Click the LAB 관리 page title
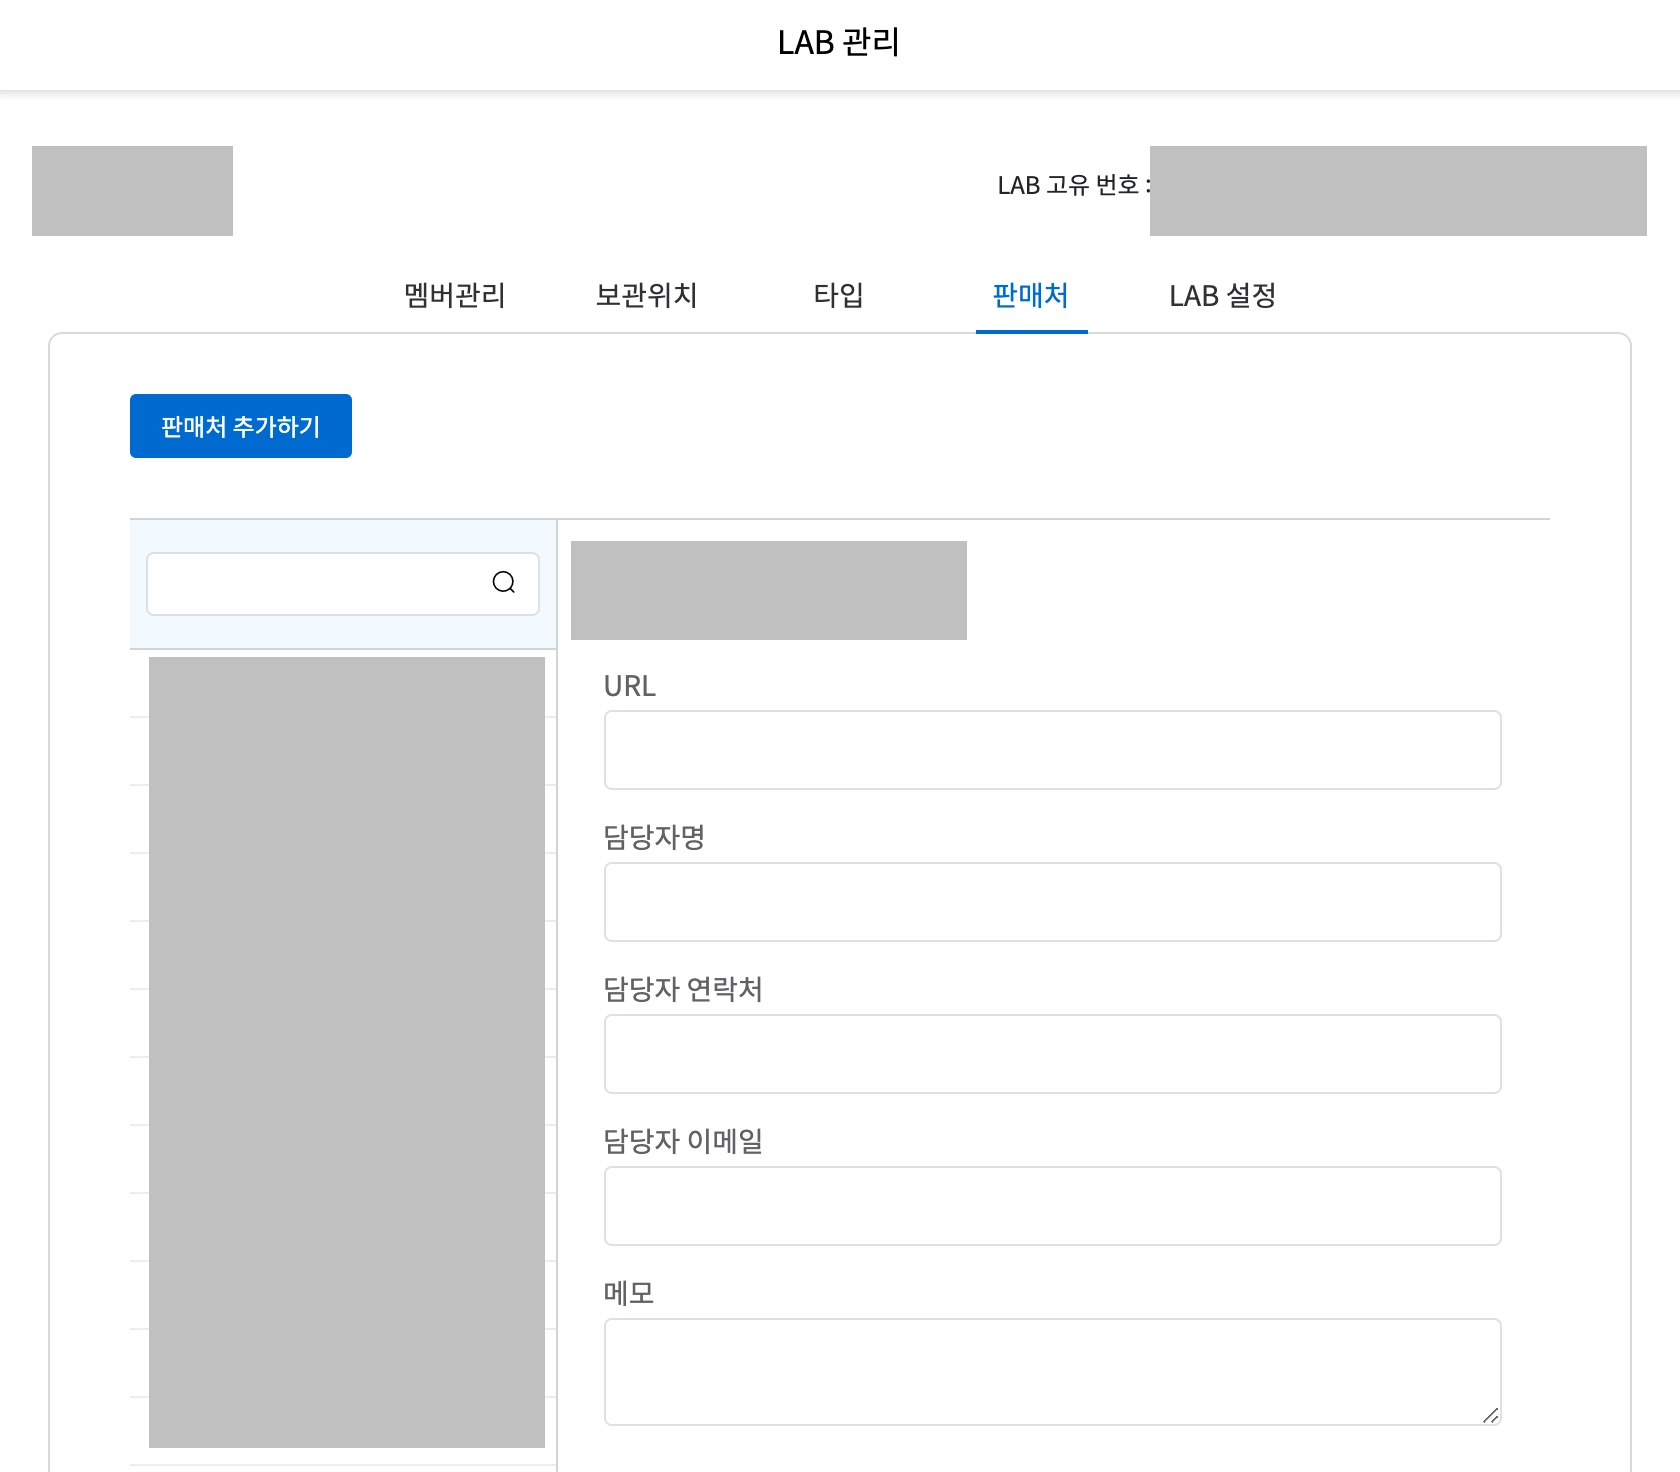Viewport: 1680px width, 1472px height. pos(839,43)
